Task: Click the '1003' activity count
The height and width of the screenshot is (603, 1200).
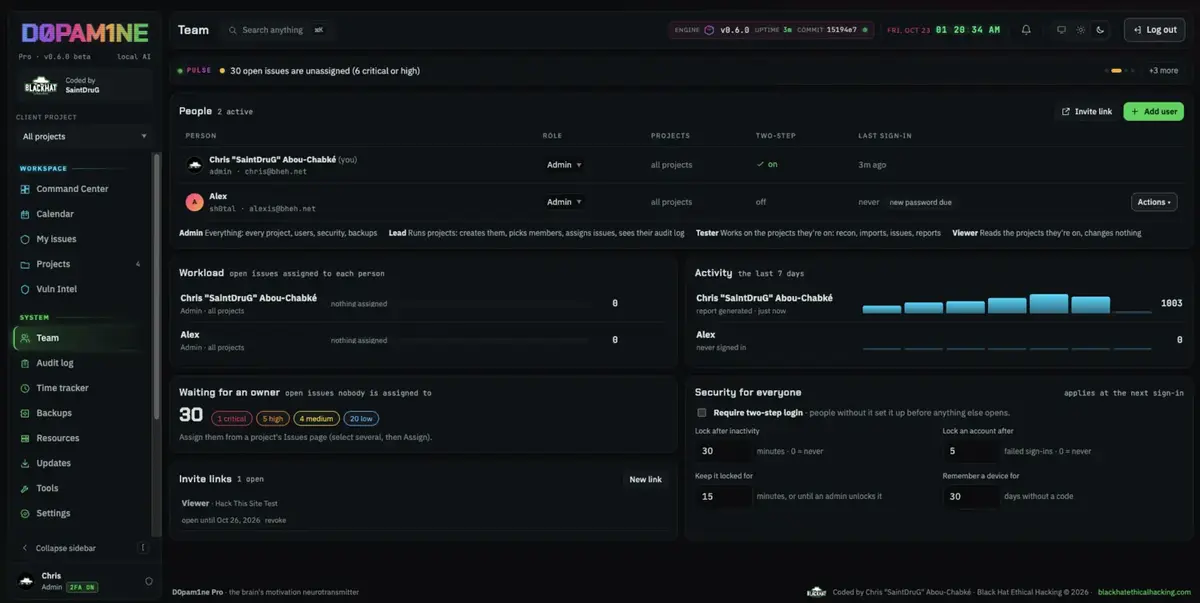Action: (x=1171, y=303)
